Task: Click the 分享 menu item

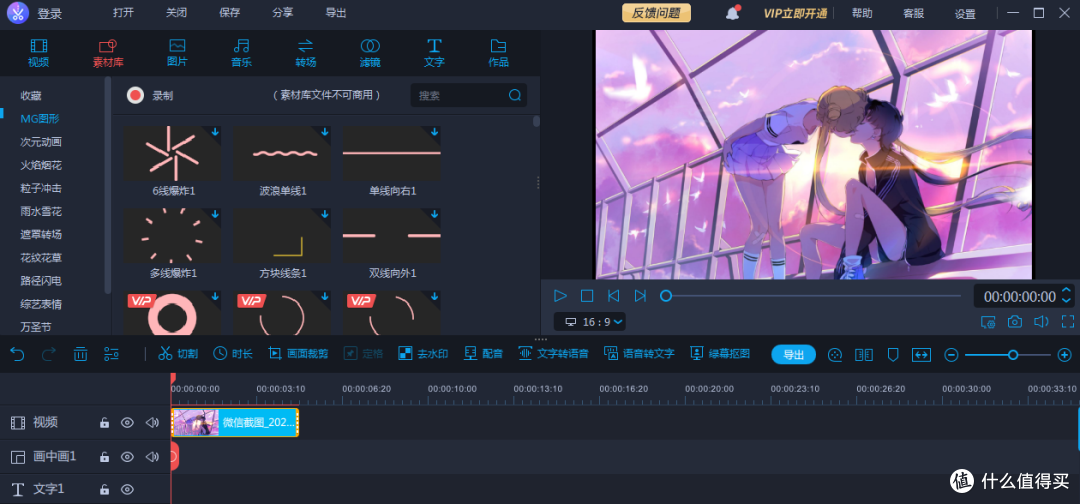Action: pyautogui.click(x=282, y=13)
